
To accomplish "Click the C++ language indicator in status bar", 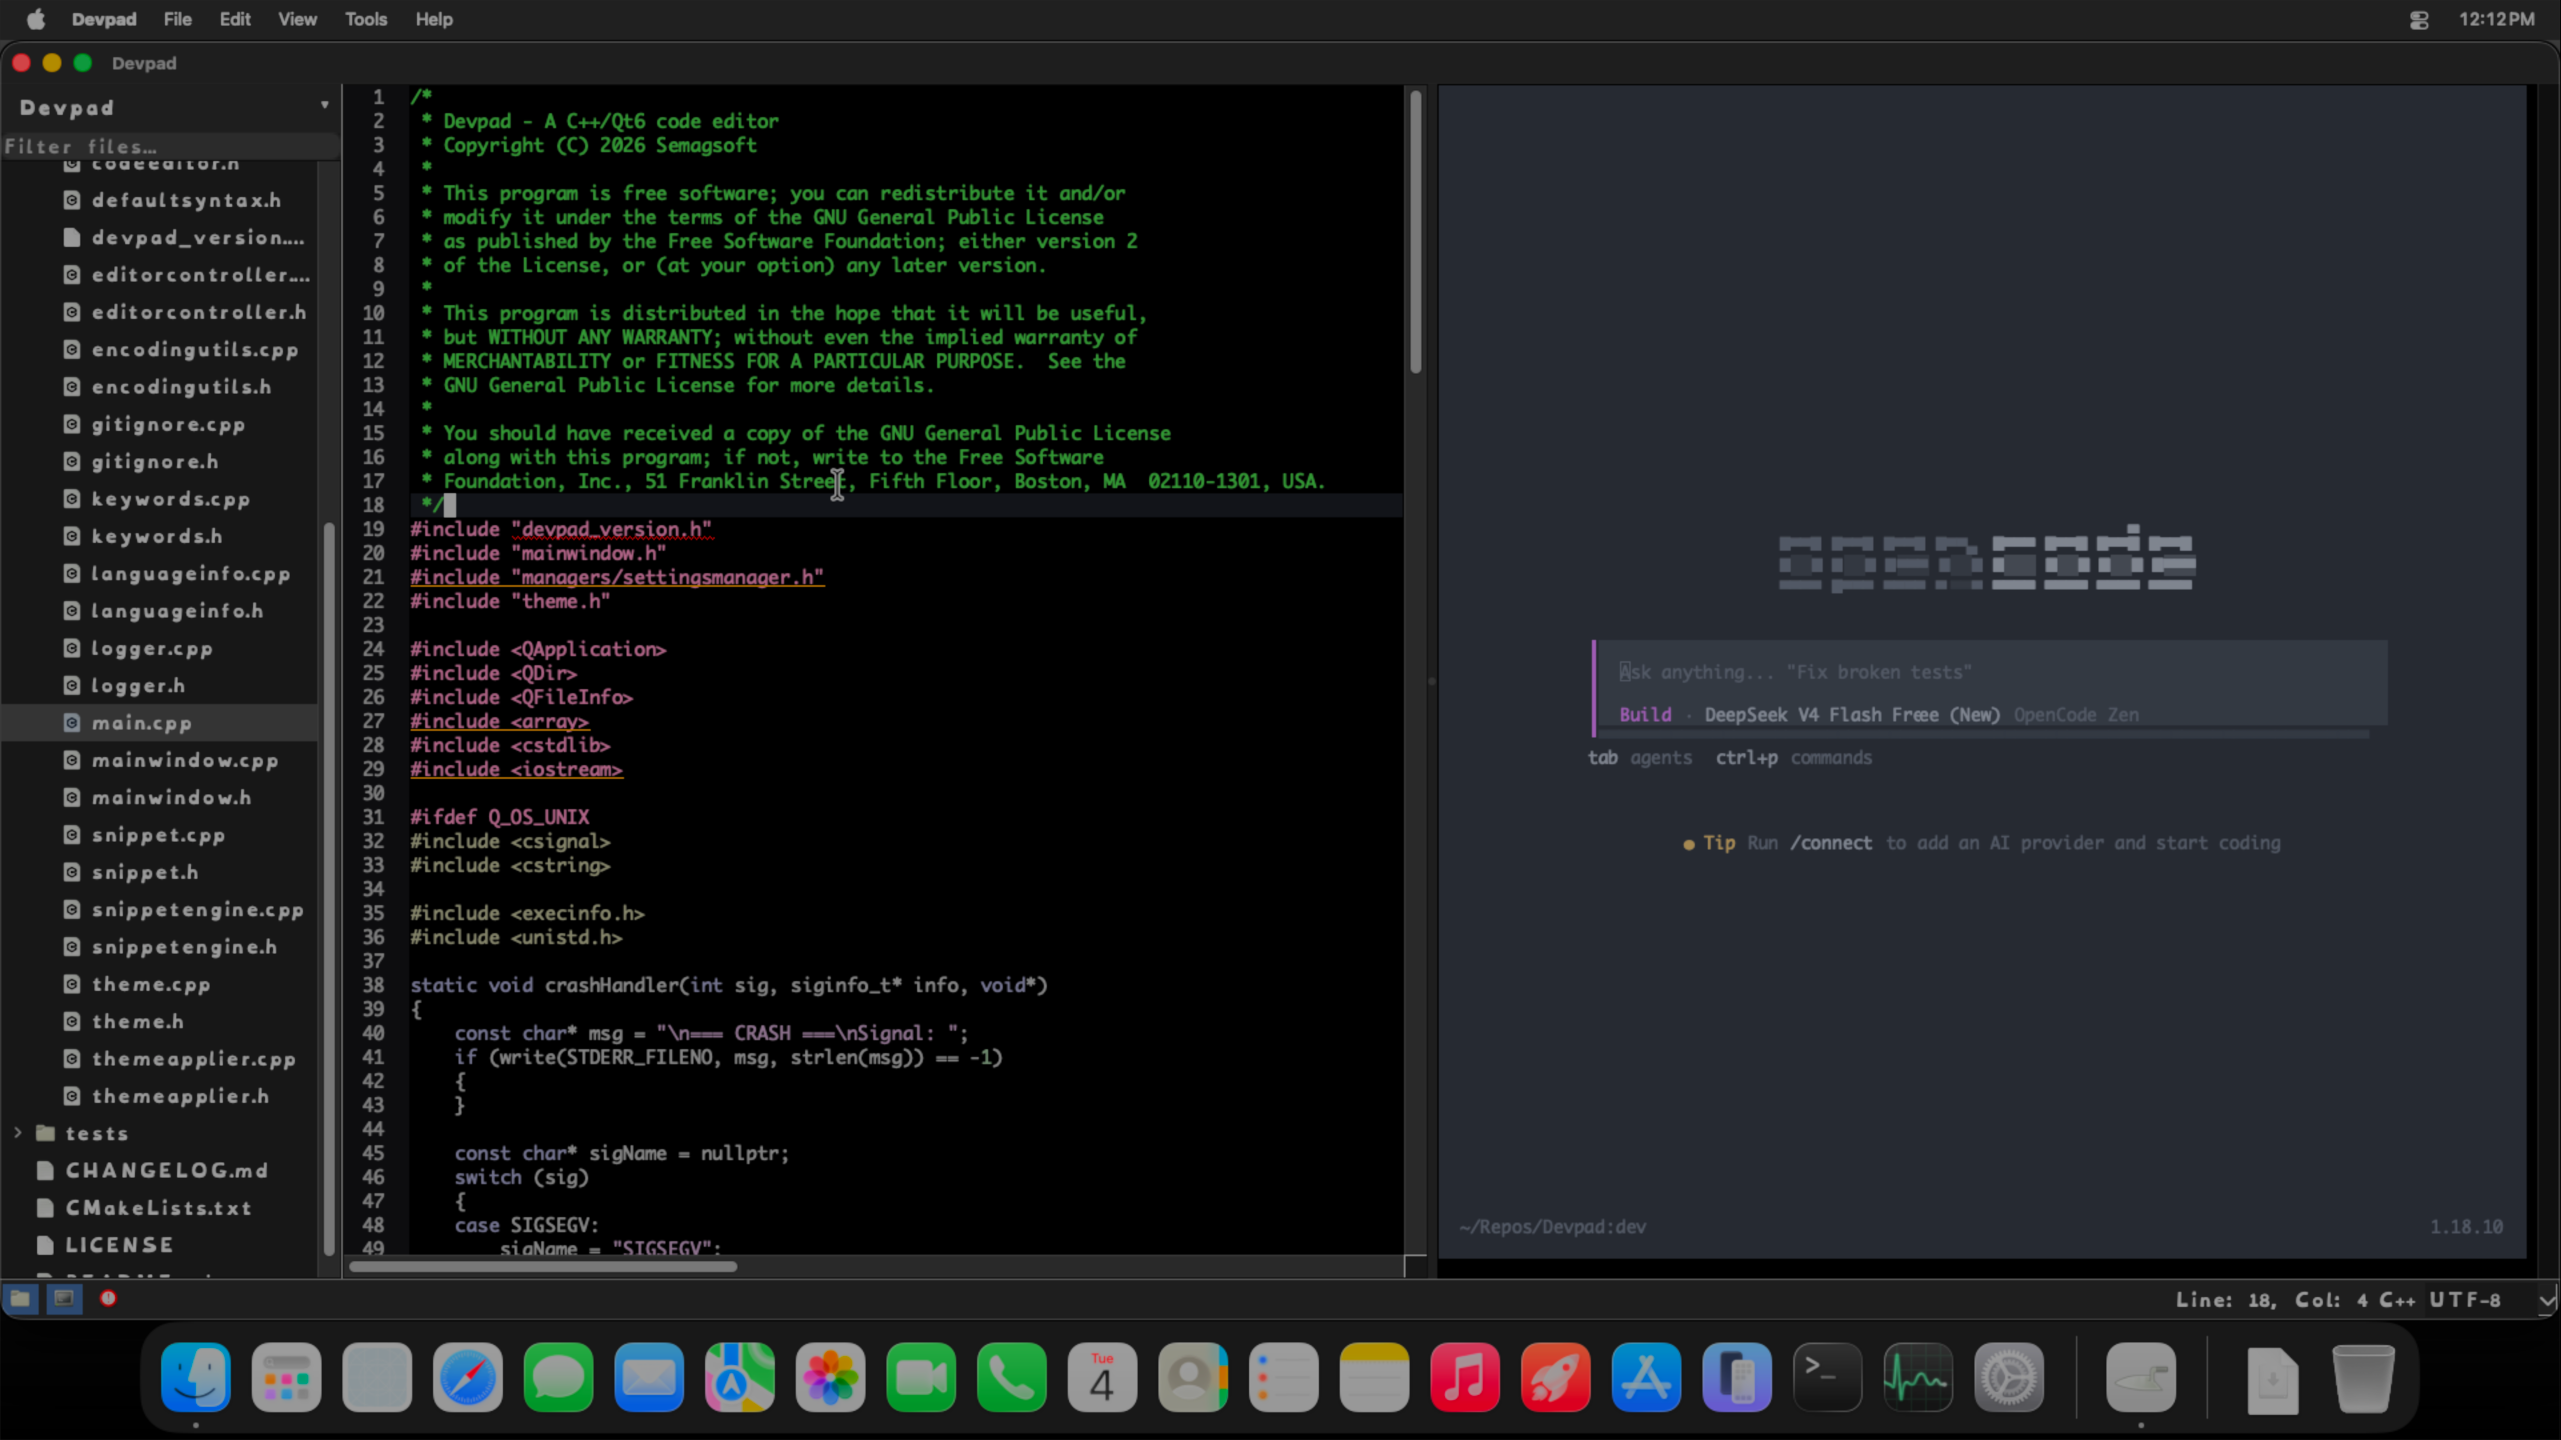I will [x=2397, y=1300].
